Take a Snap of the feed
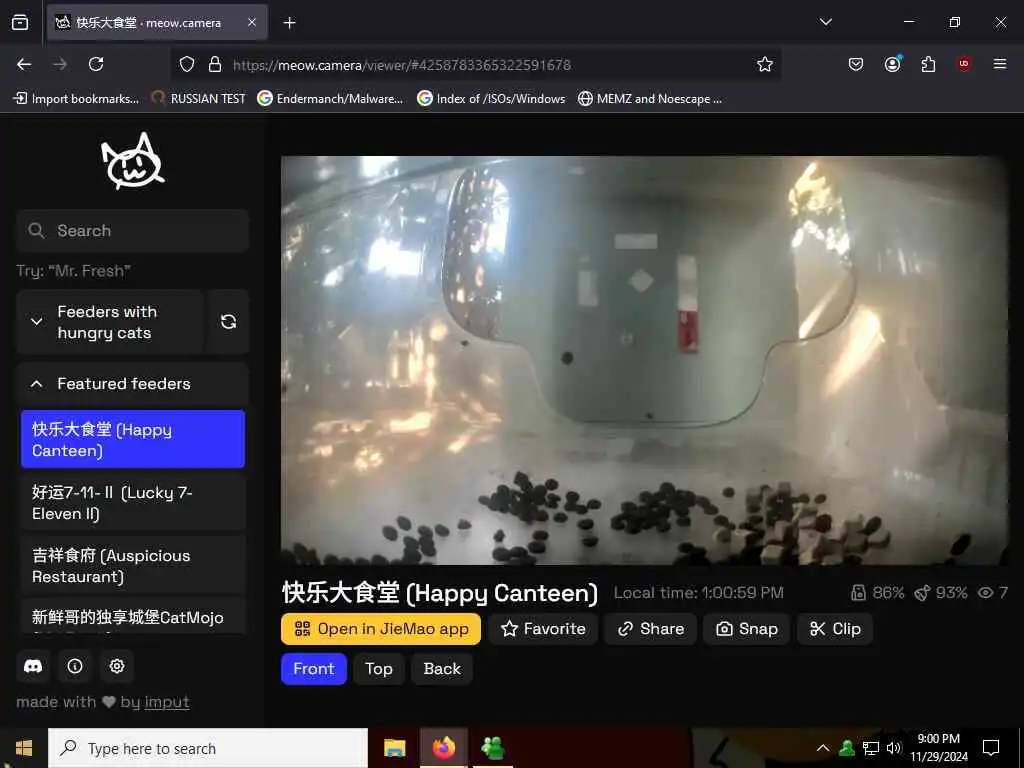 (x=746, y=628)
